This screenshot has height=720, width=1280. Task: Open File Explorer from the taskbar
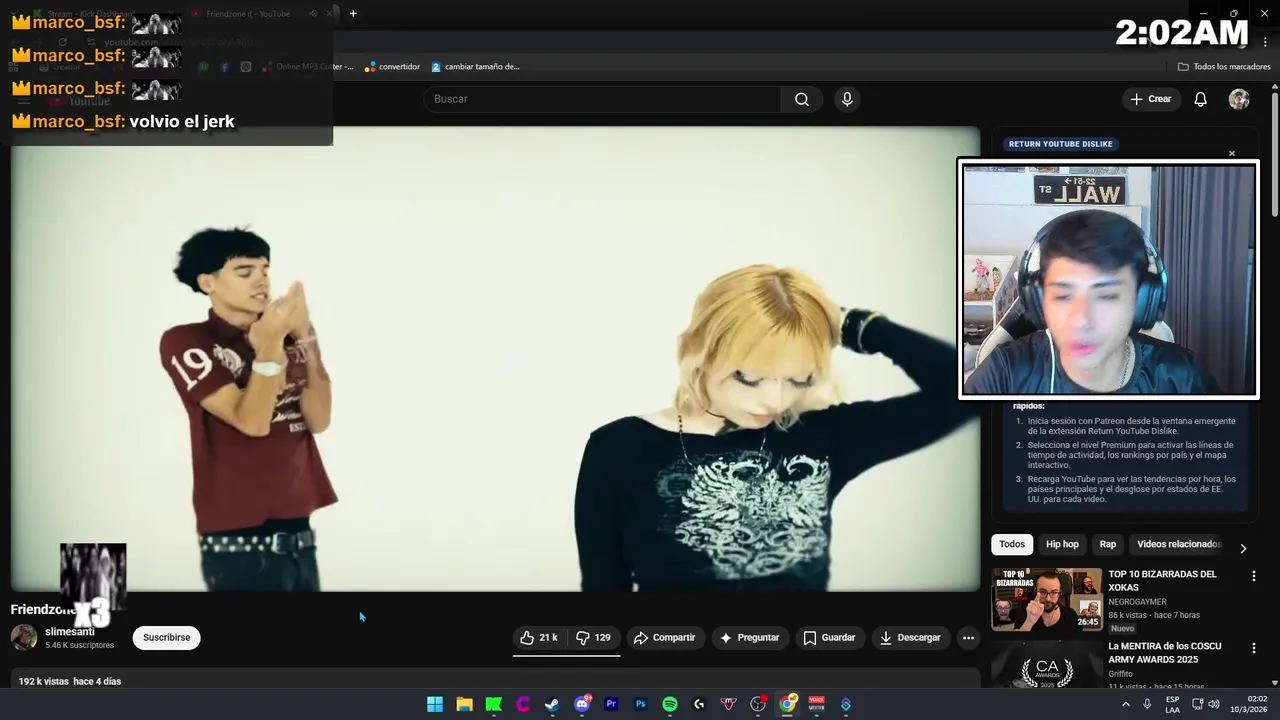pos(464,704)
